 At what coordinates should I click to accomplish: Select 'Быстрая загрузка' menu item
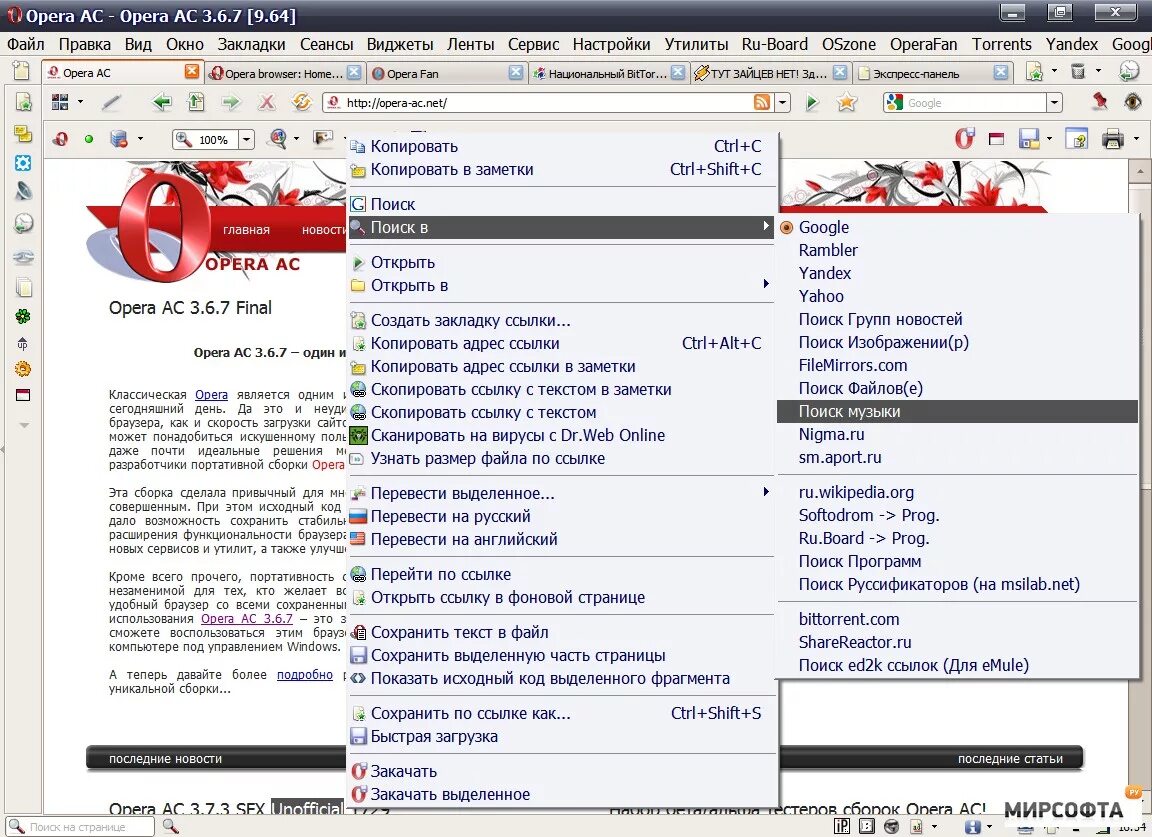562,736
